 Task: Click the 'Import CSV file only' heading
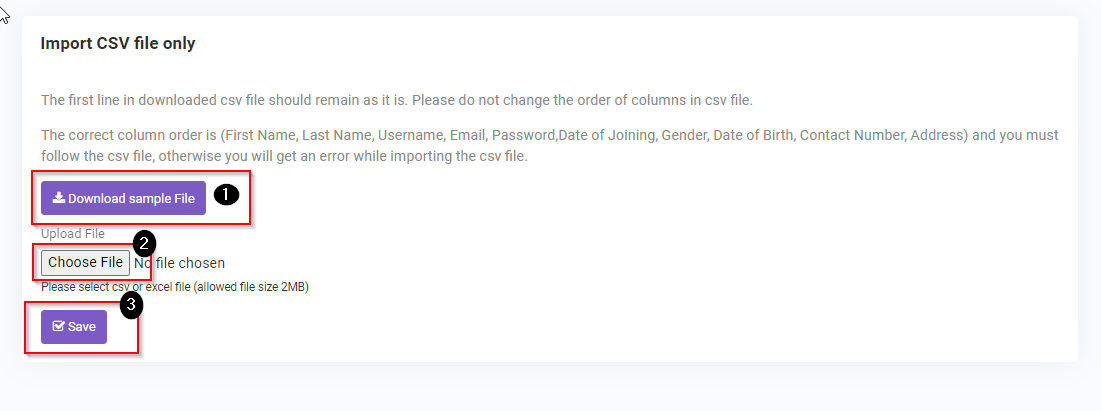118,44
